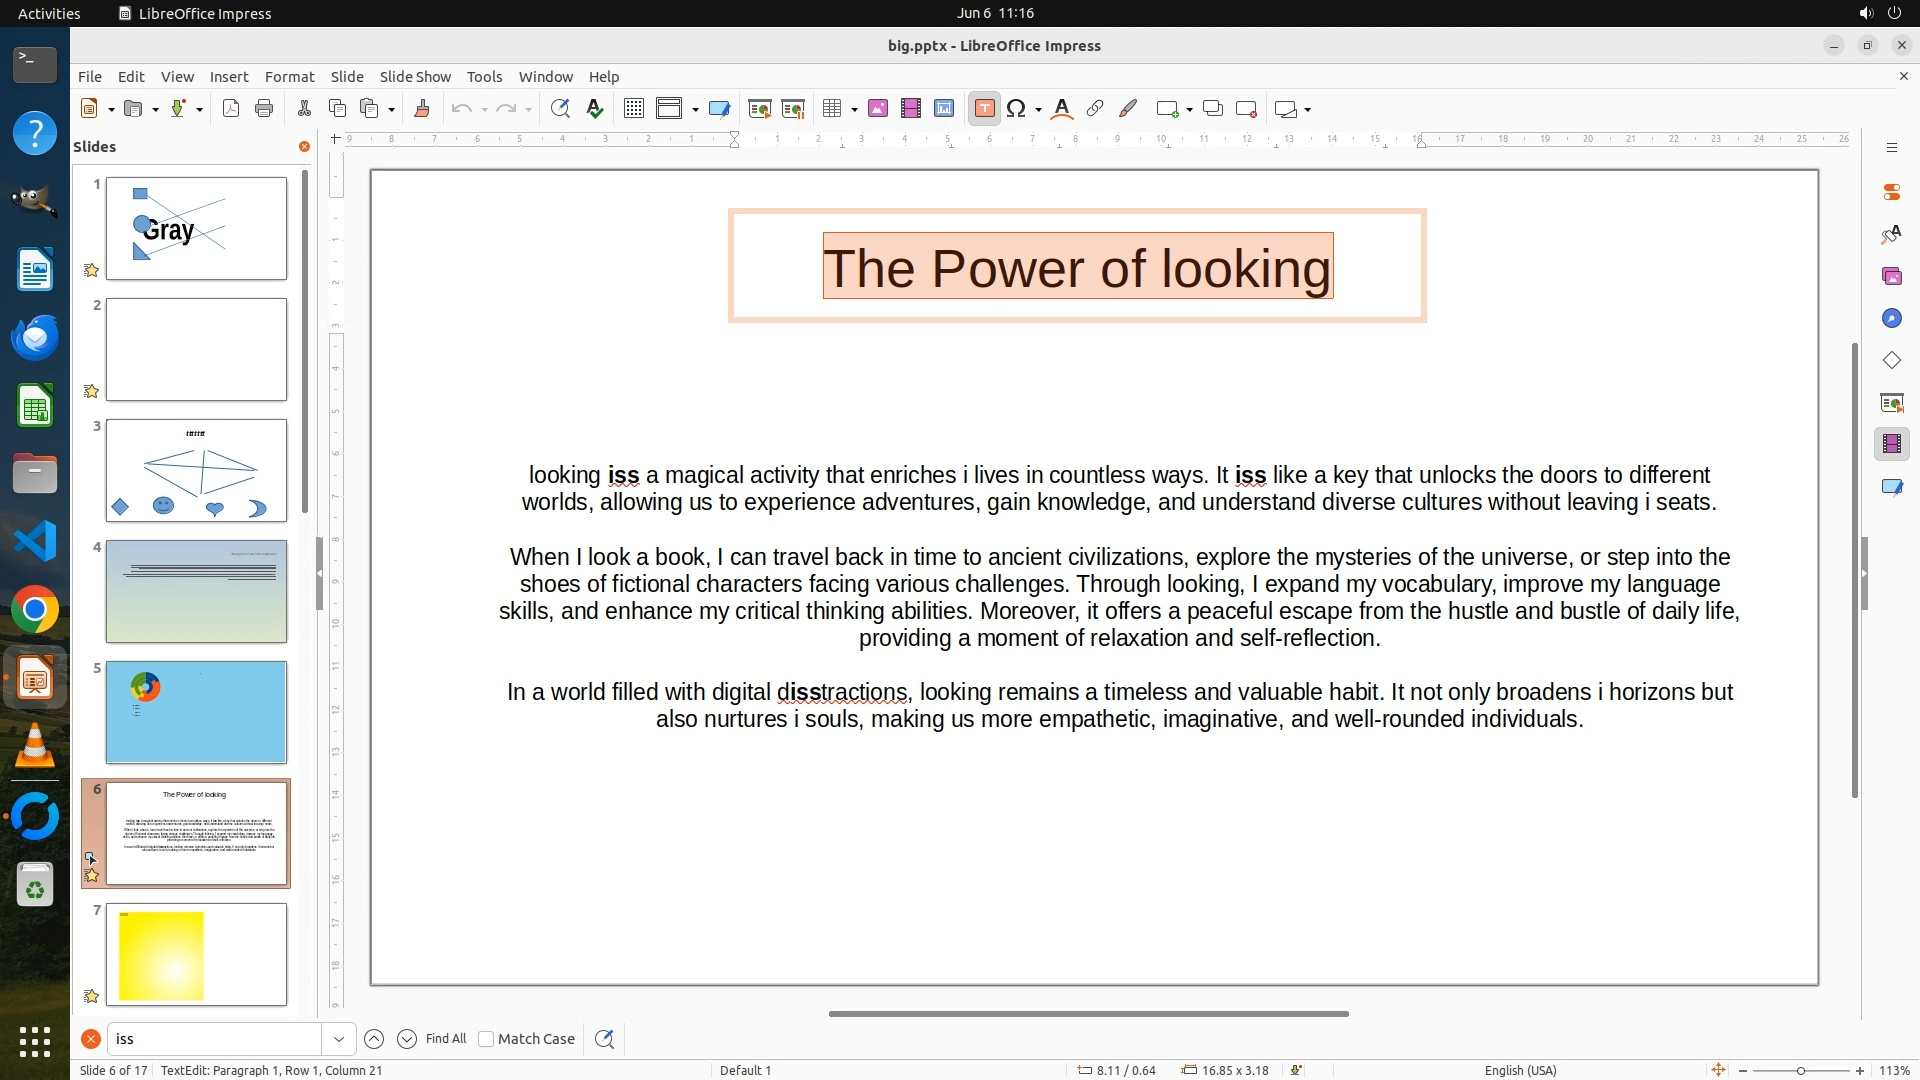Toggle the Insert Text Box tool
Viewport: 1920px width, 1080px height.
984,109
